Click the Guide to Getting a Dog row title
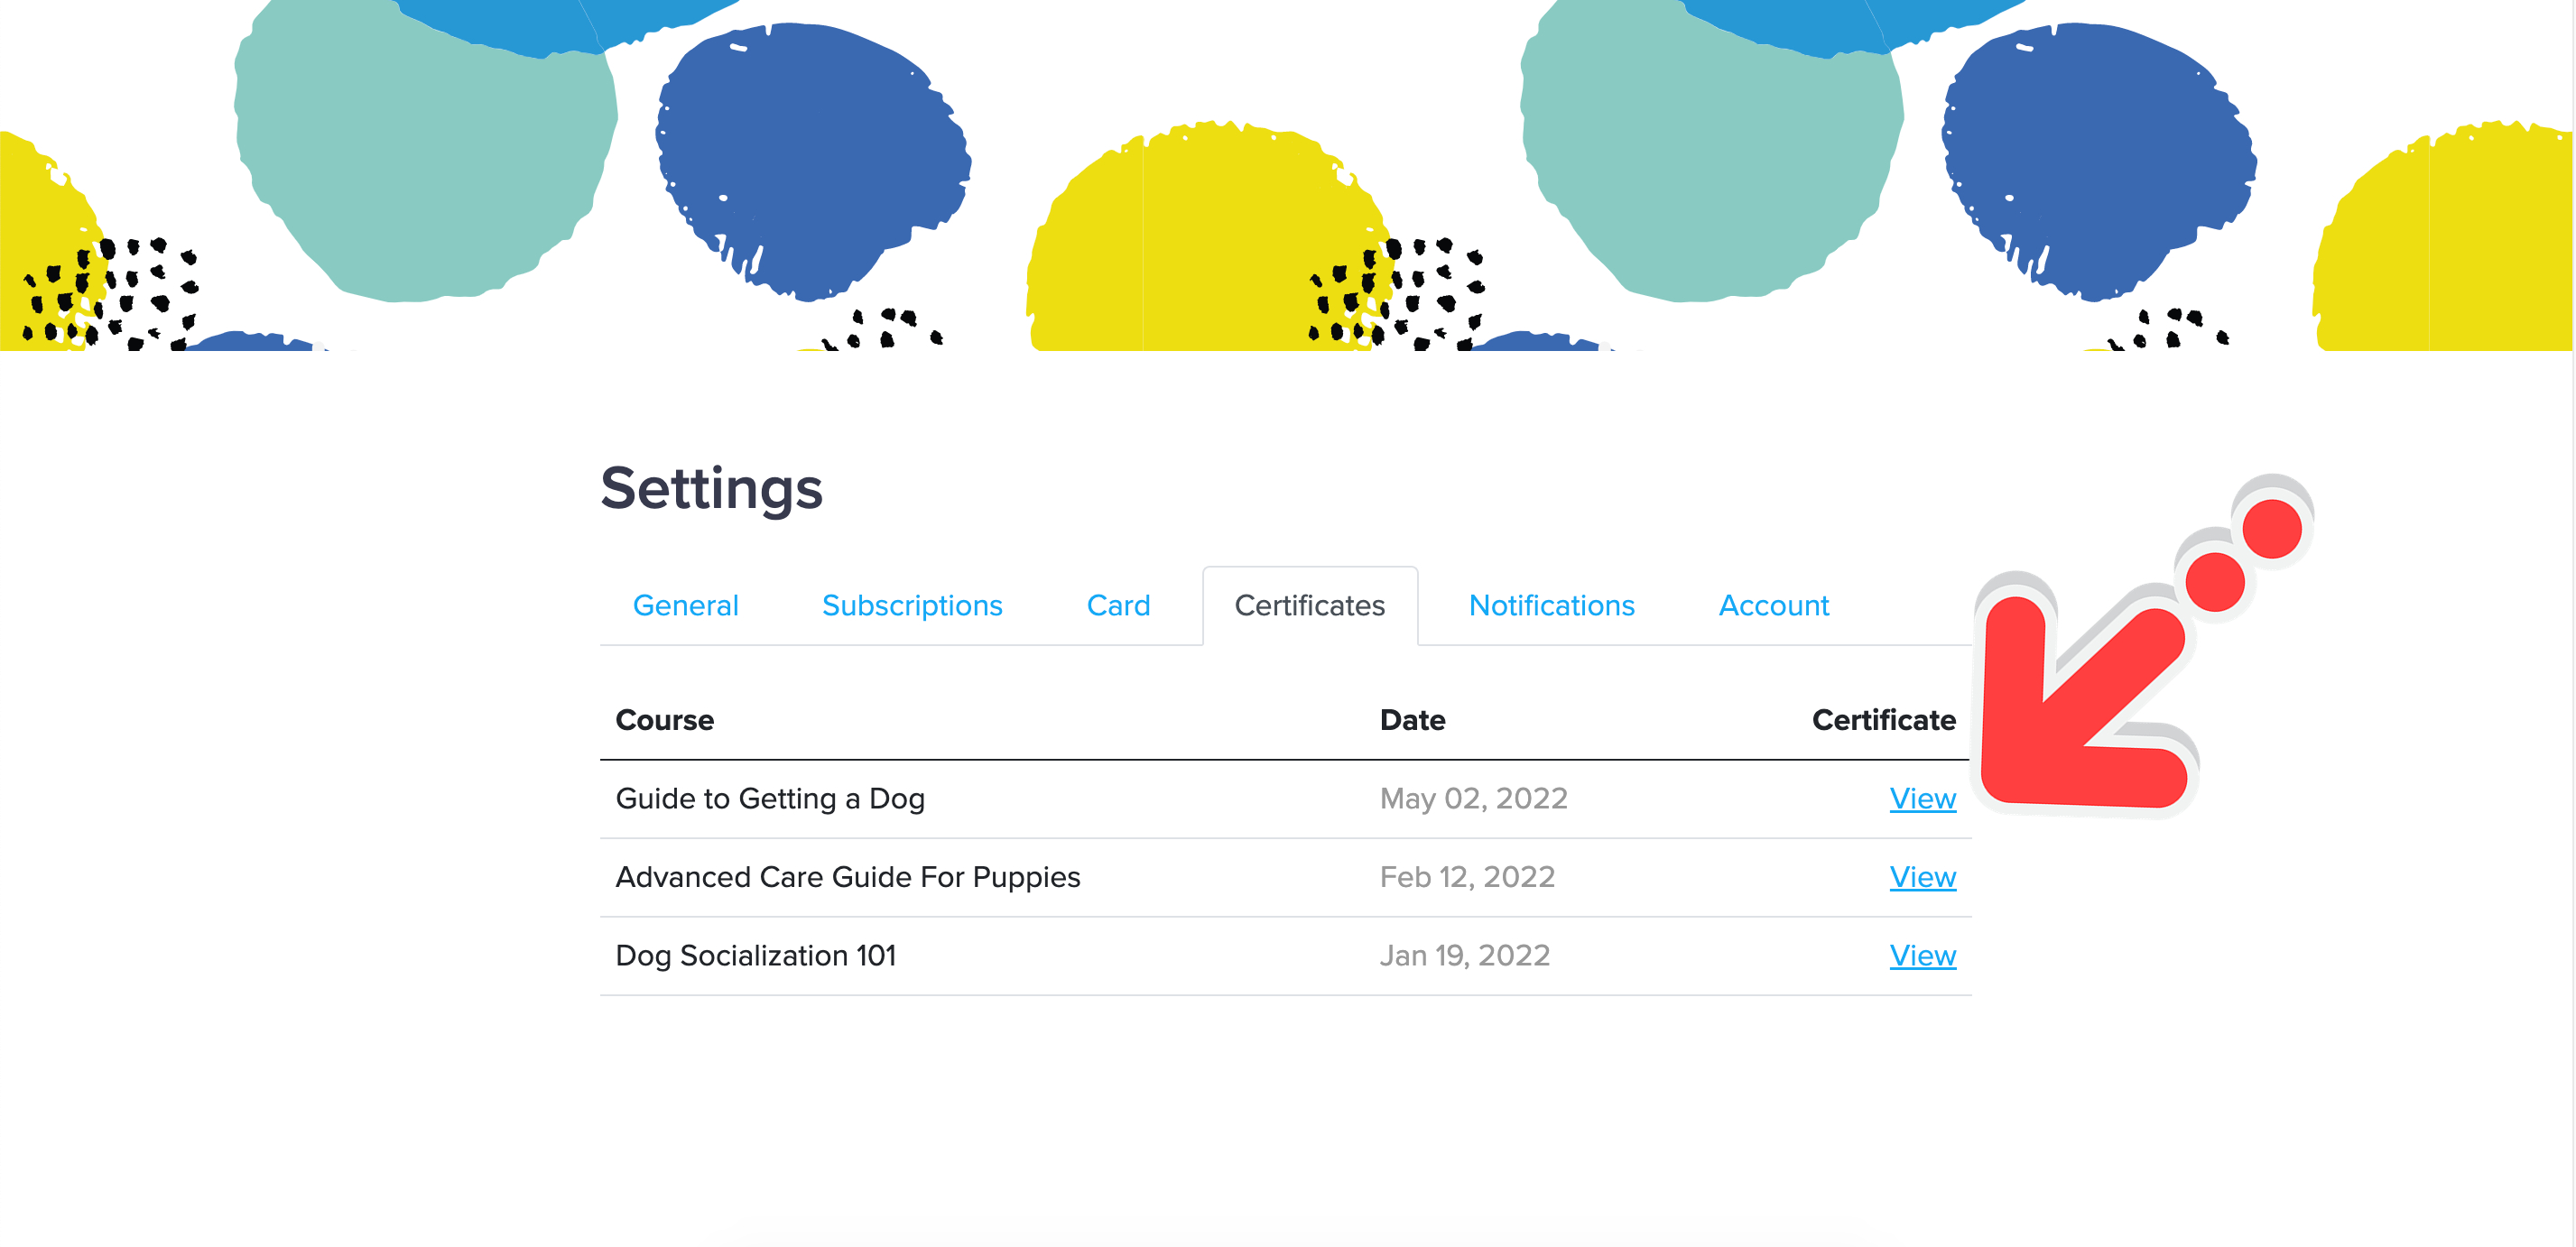This screenshot has width=2576, height=1247. 769,798
